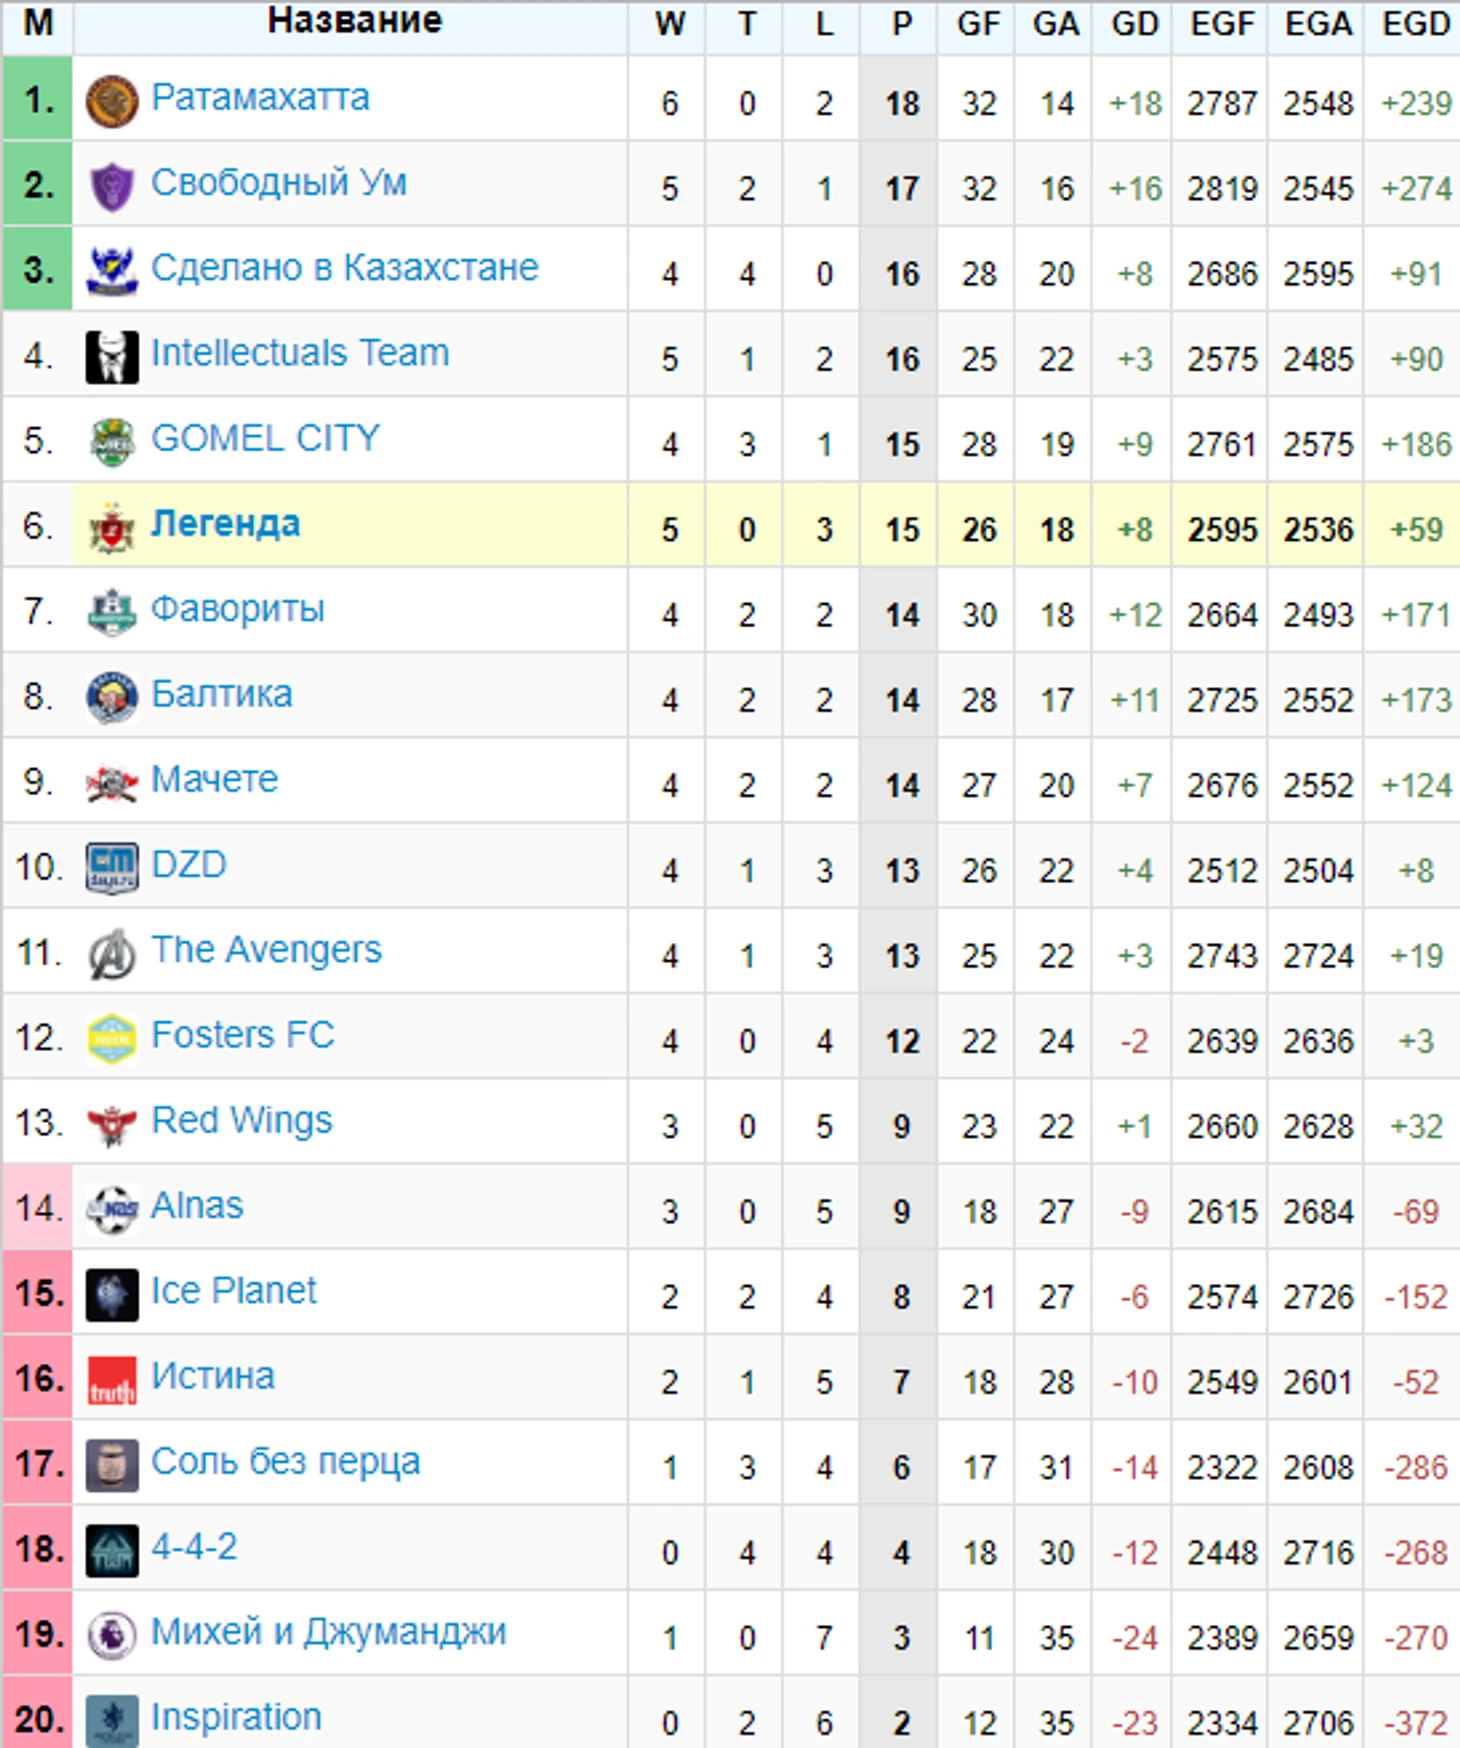Open the Фавориты team page link
The height and width of the screenshot is (1748, 1460).
pos(238,609)
